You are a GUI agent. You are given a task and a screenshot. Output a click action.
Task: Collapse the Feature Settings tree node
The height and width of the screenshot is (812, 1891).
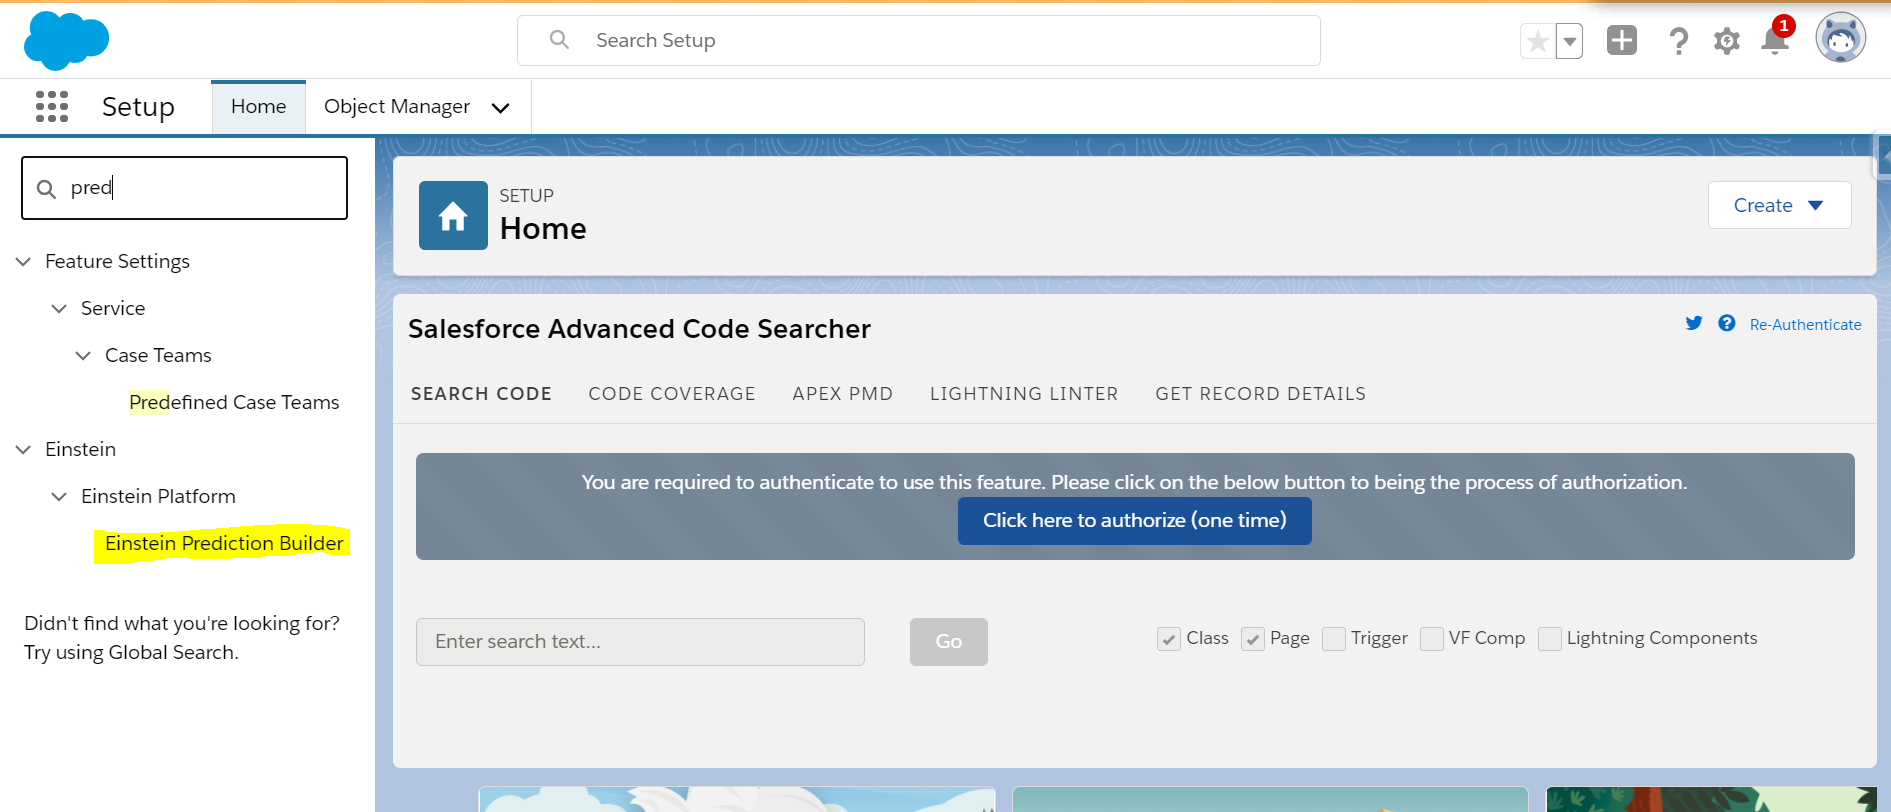pos(24,262)
